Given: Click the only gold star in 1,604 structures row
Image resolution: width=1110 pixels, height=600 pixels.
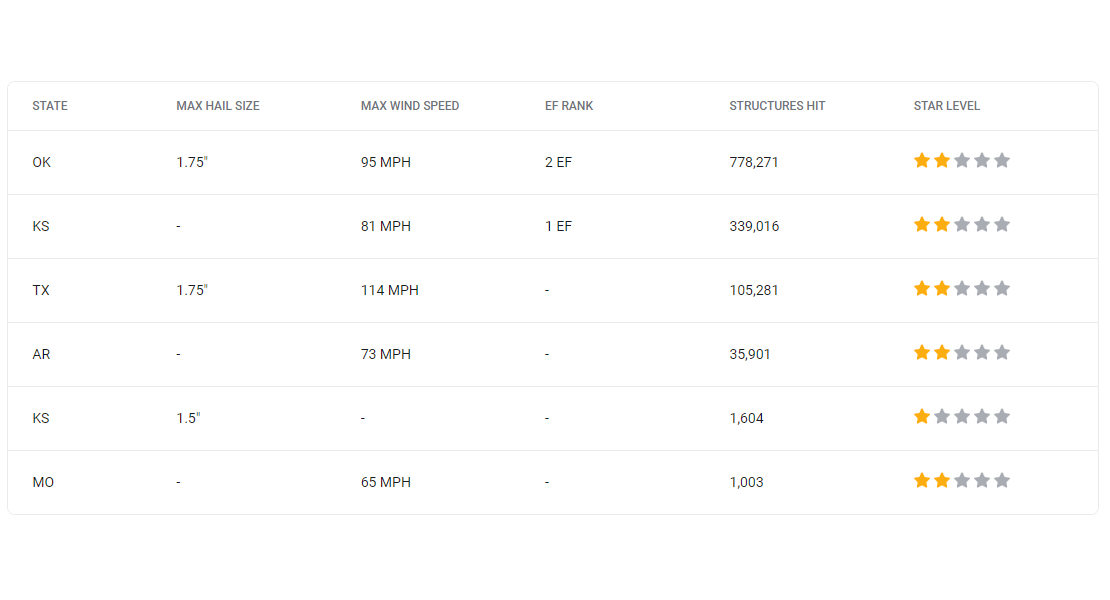Looking at the screenshot, I should [922, 417].
